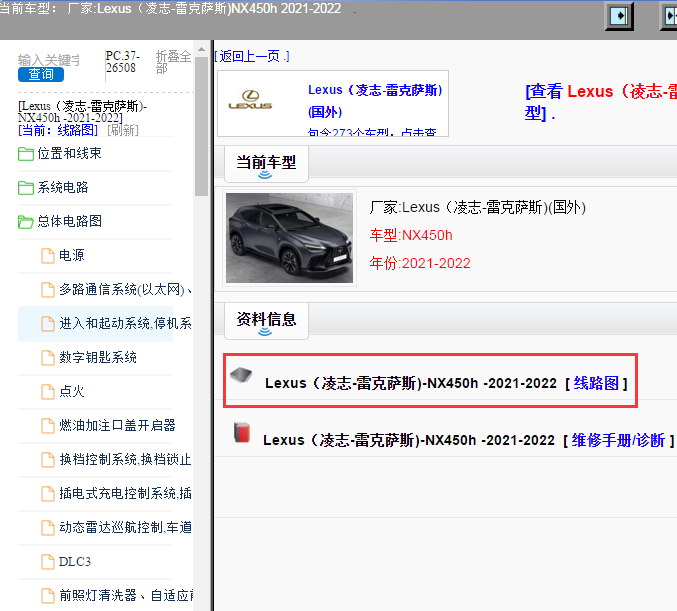Click the 返回上一页 back link
The width and height of the screenshot is (677, 611).
252,56
